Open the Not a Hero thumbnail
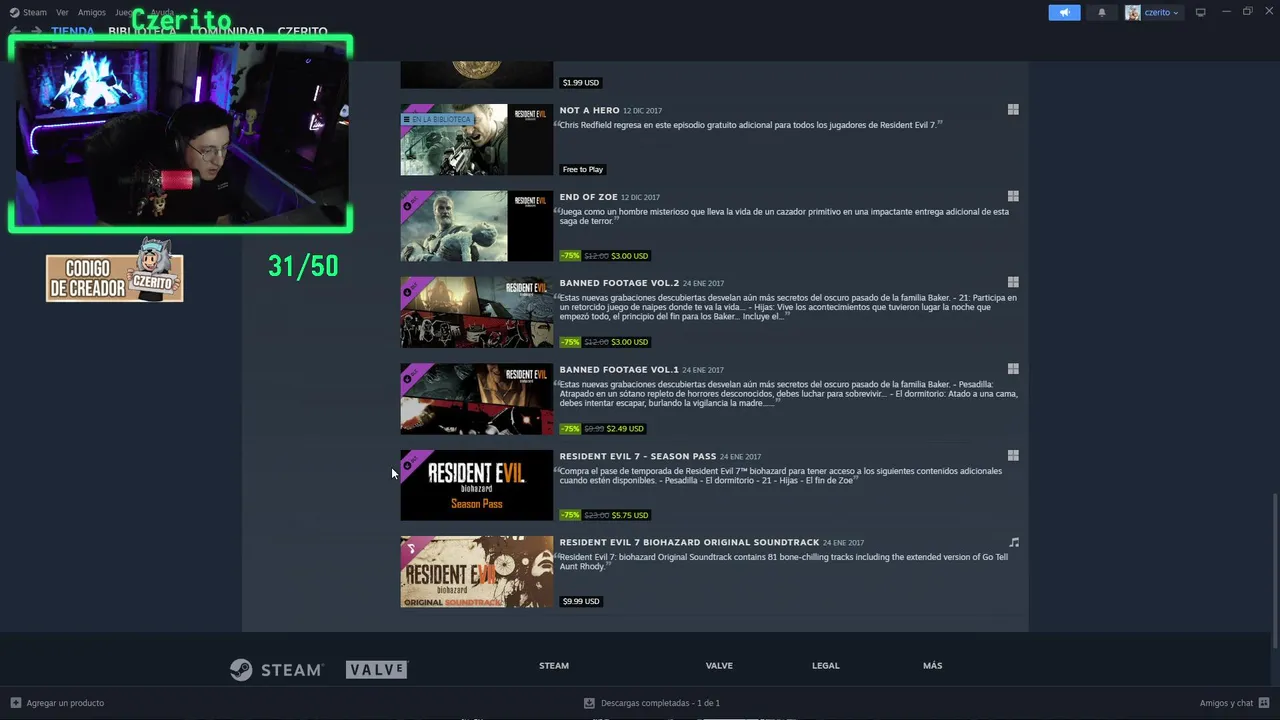 [476, 140]
